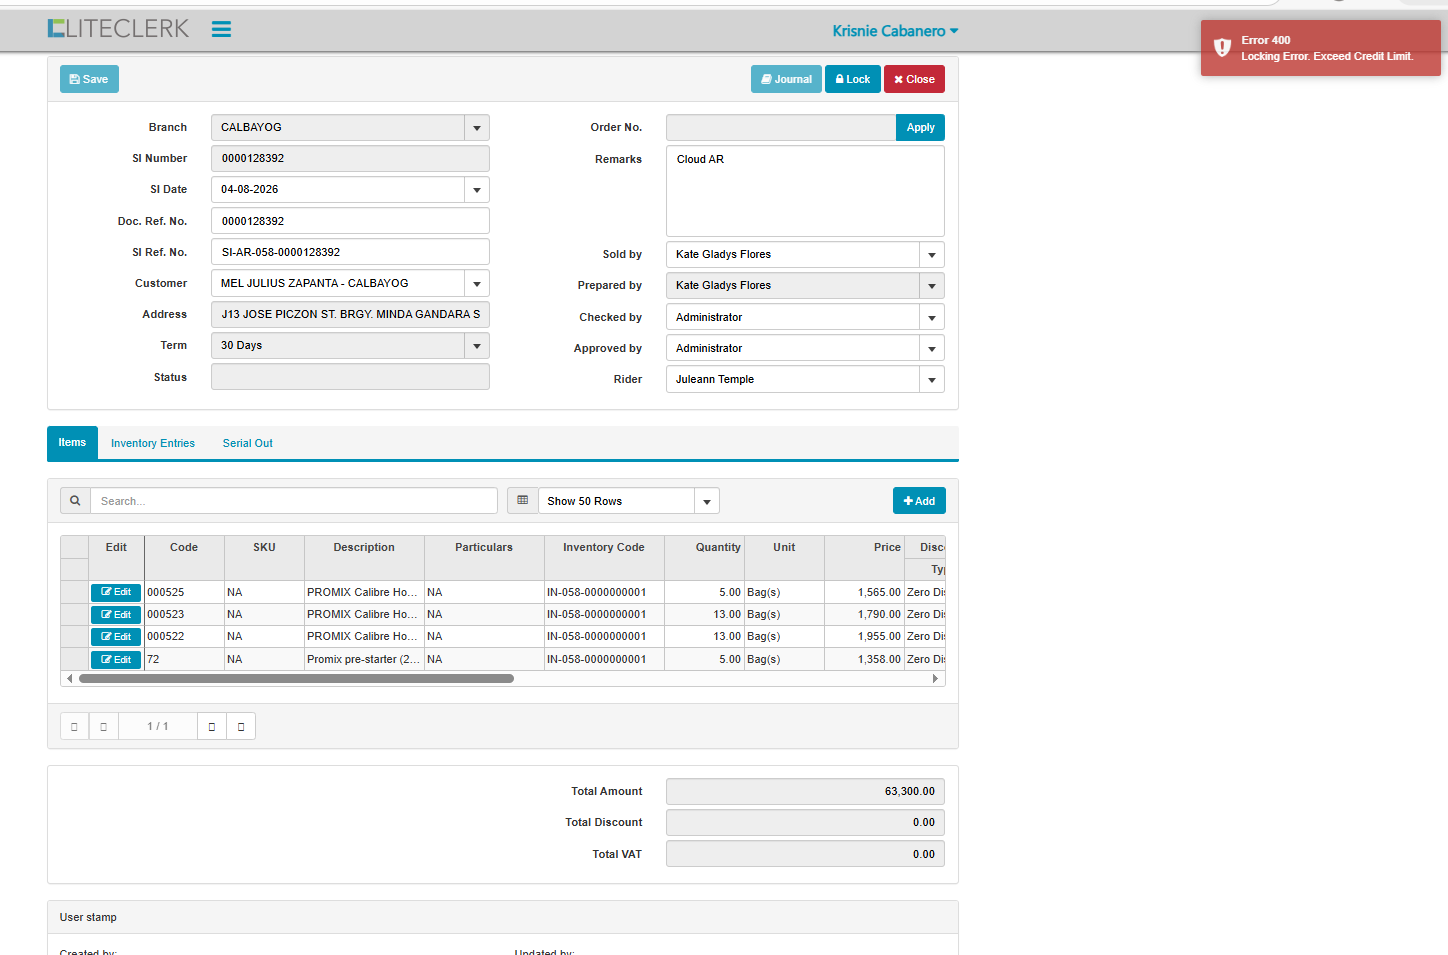Expand the Rider dropdown
The image size is (1448, 955).
click(x=932, y=380)
